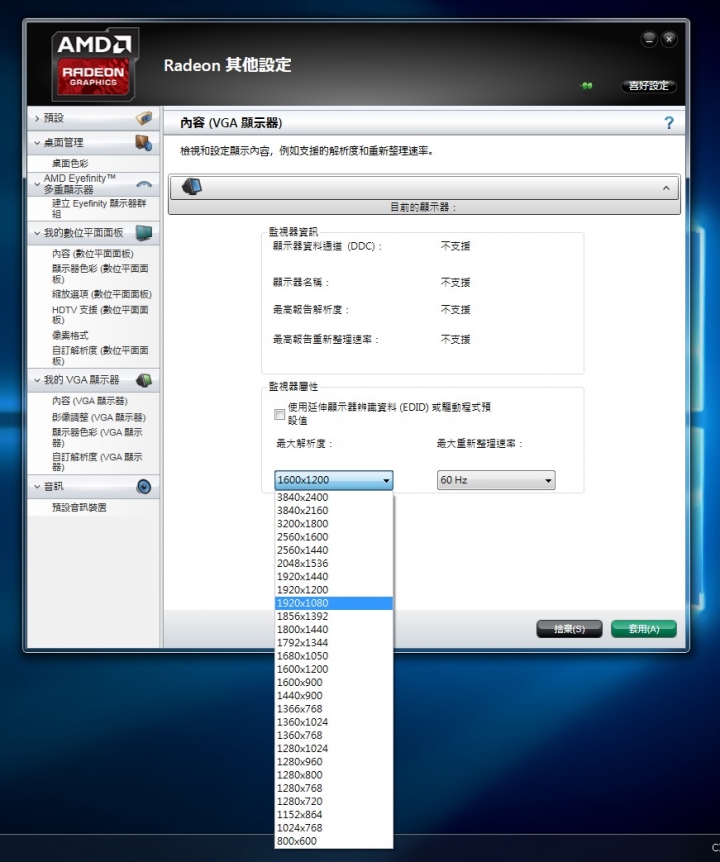The height and width of the screenshot is (862, 720).
Task: Open 建立 Eyefinity 顯示器群組 page
Action: point(99,208)
